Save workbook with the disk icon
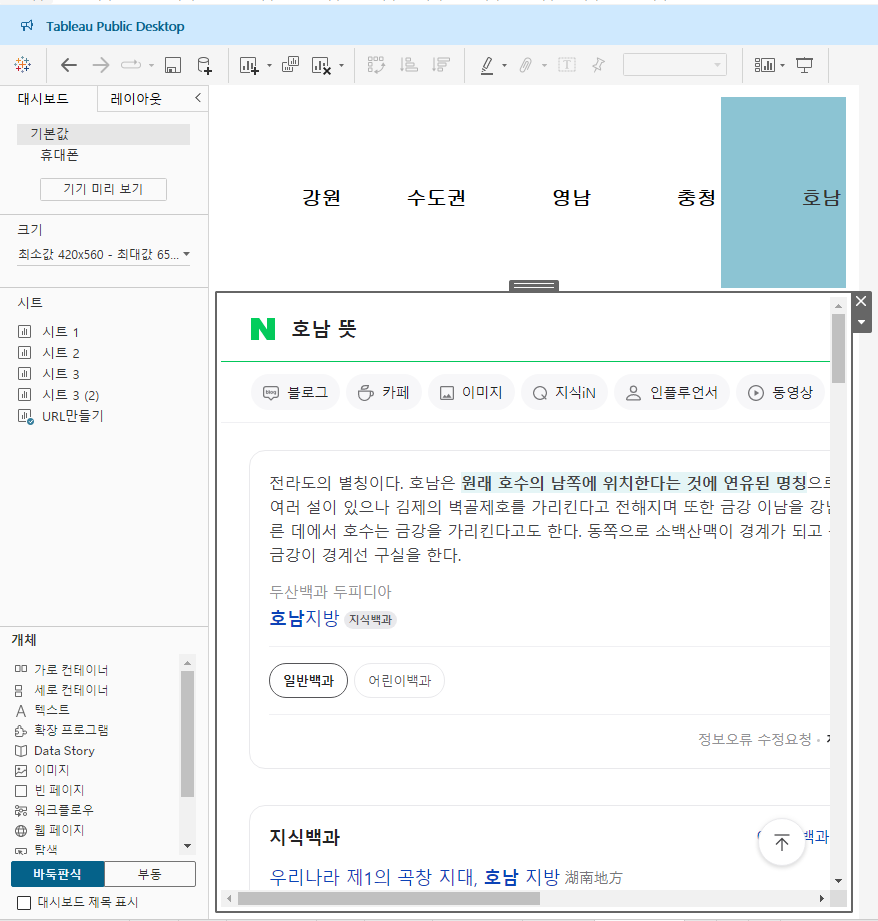The height and width of the screenshot is (921, 878). click(173, 65)
